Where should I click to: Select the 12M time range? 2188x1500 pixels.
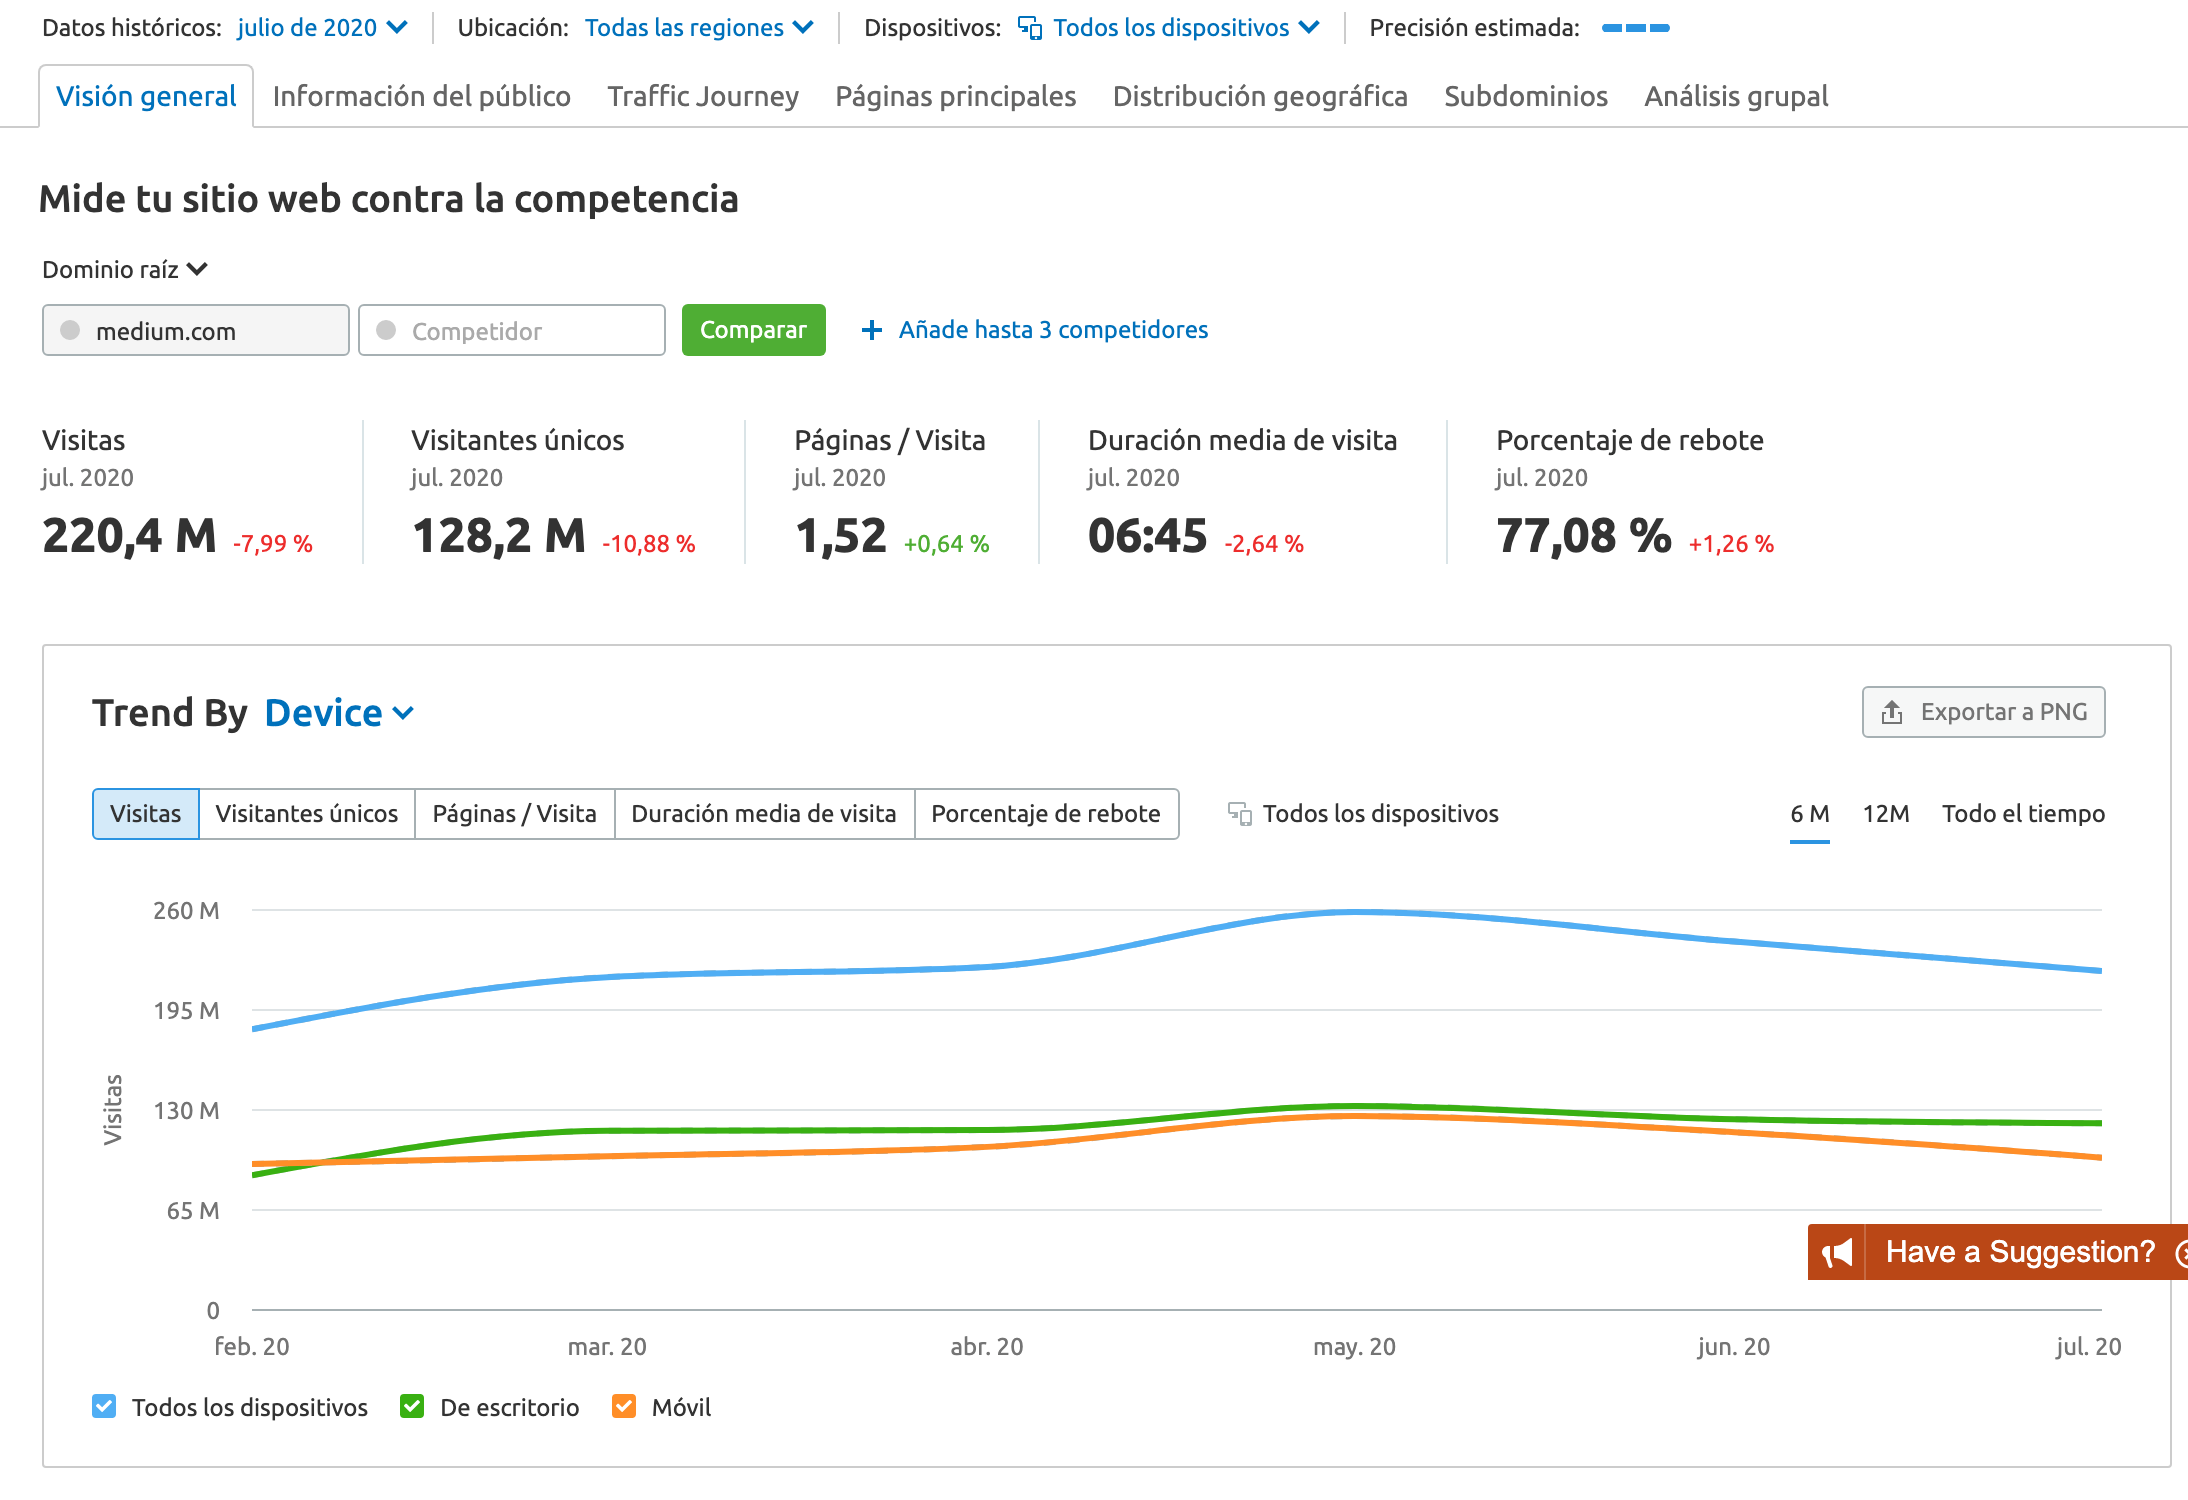[1886, 814]
